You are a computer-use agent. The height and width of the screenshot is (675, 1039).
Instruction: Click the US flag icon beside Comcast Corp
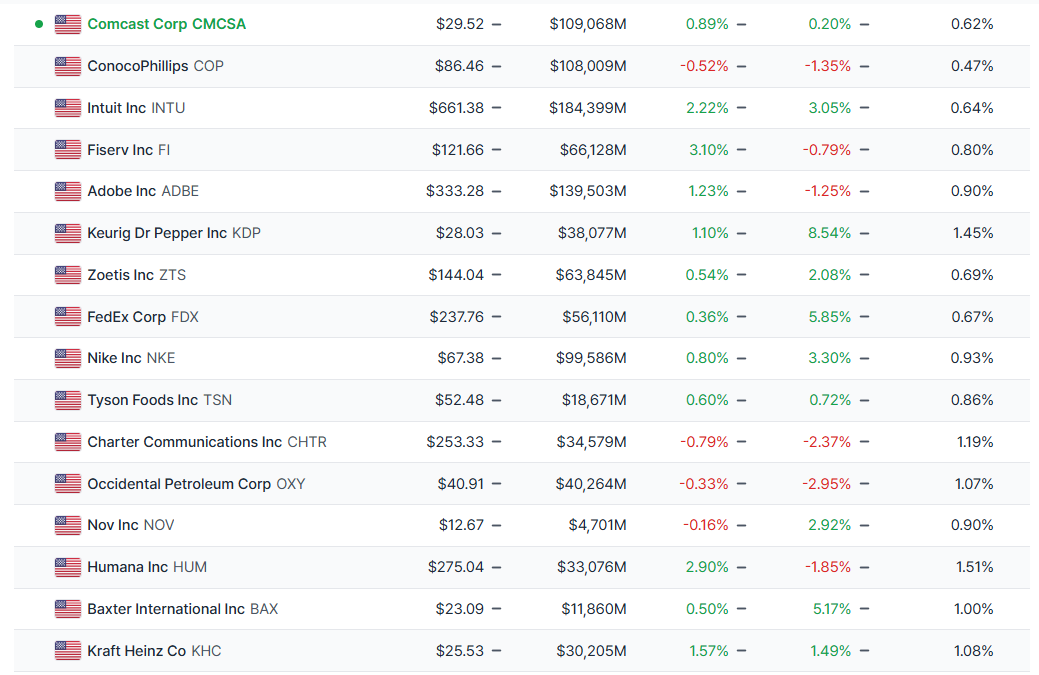(x=68, y=24)
